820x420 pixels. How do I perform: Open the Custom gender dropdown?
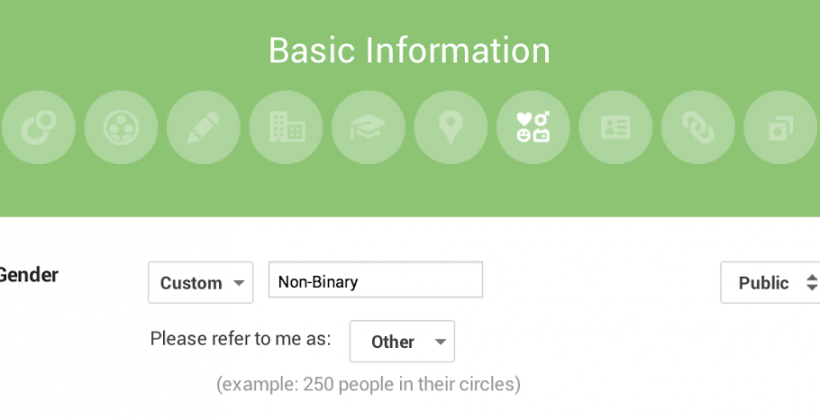click(201, 282)
